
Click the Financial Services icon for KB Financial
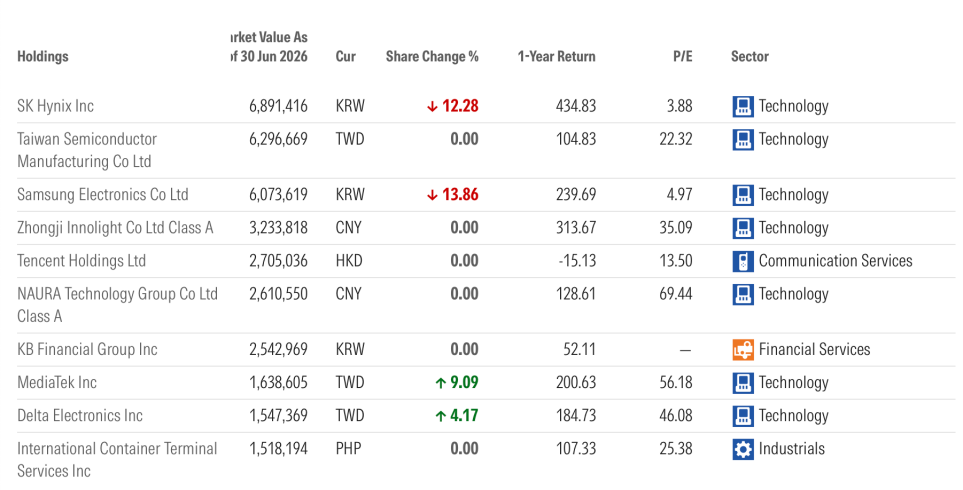[x=743, y=349]
